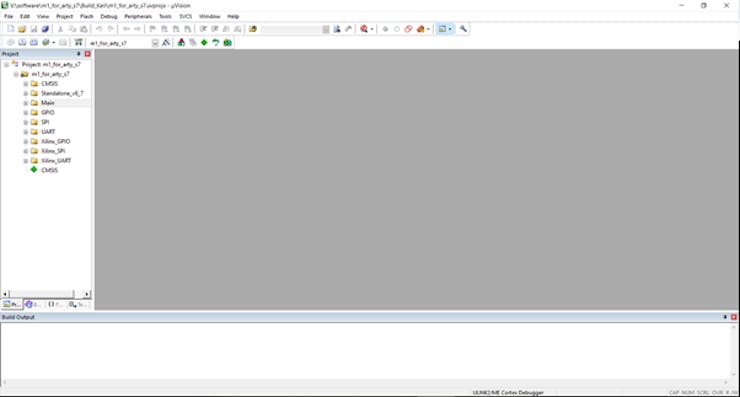
Task: Click the Pack Installer icon
Action: (227, 43)
